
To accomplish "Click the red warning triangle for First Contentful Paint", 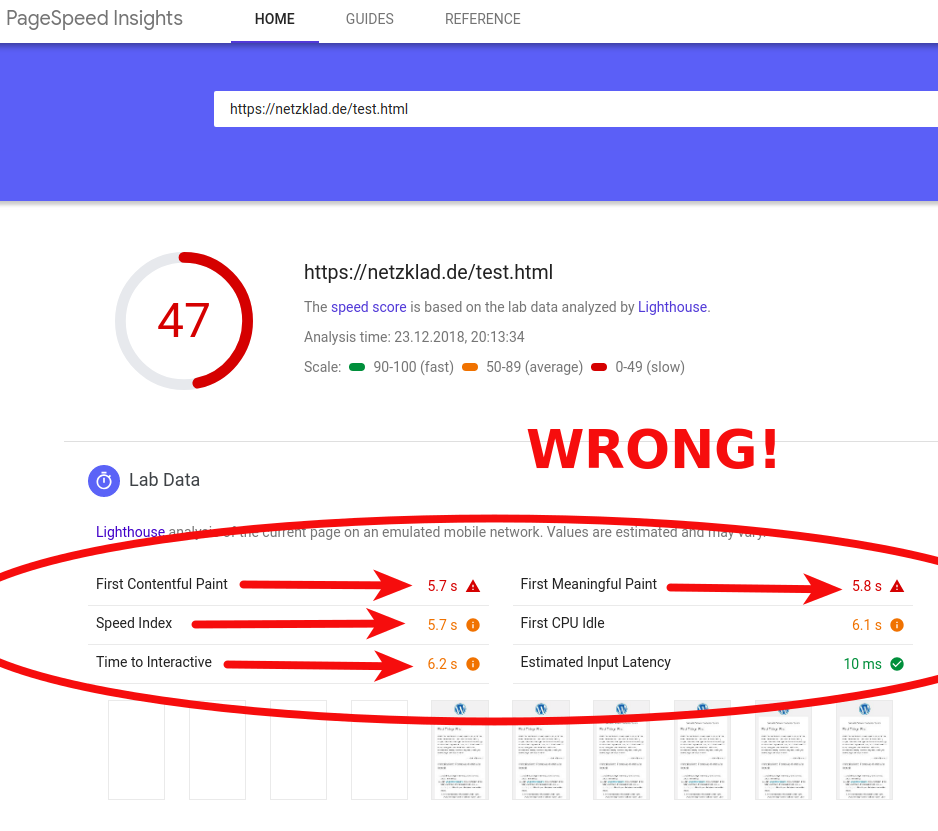I will tap(473, 586).
